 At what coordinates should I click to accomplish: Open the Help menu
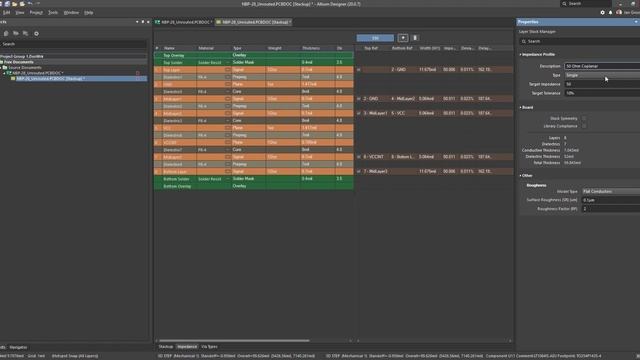[x=89, y=13]
